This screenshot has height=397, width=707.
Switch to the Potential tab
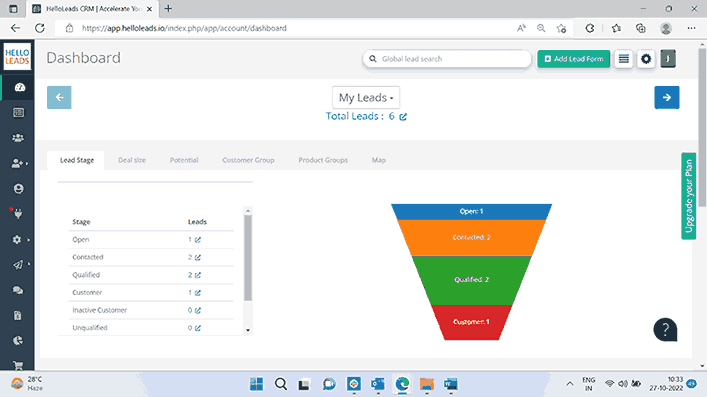[184, 160]
